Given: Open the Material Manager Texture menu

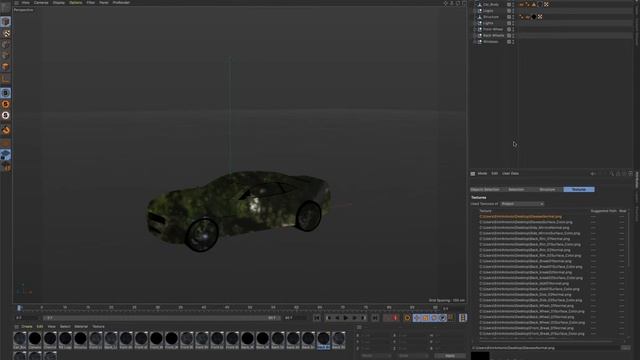Looking at the screenshot, I should [x=98, y=327].
